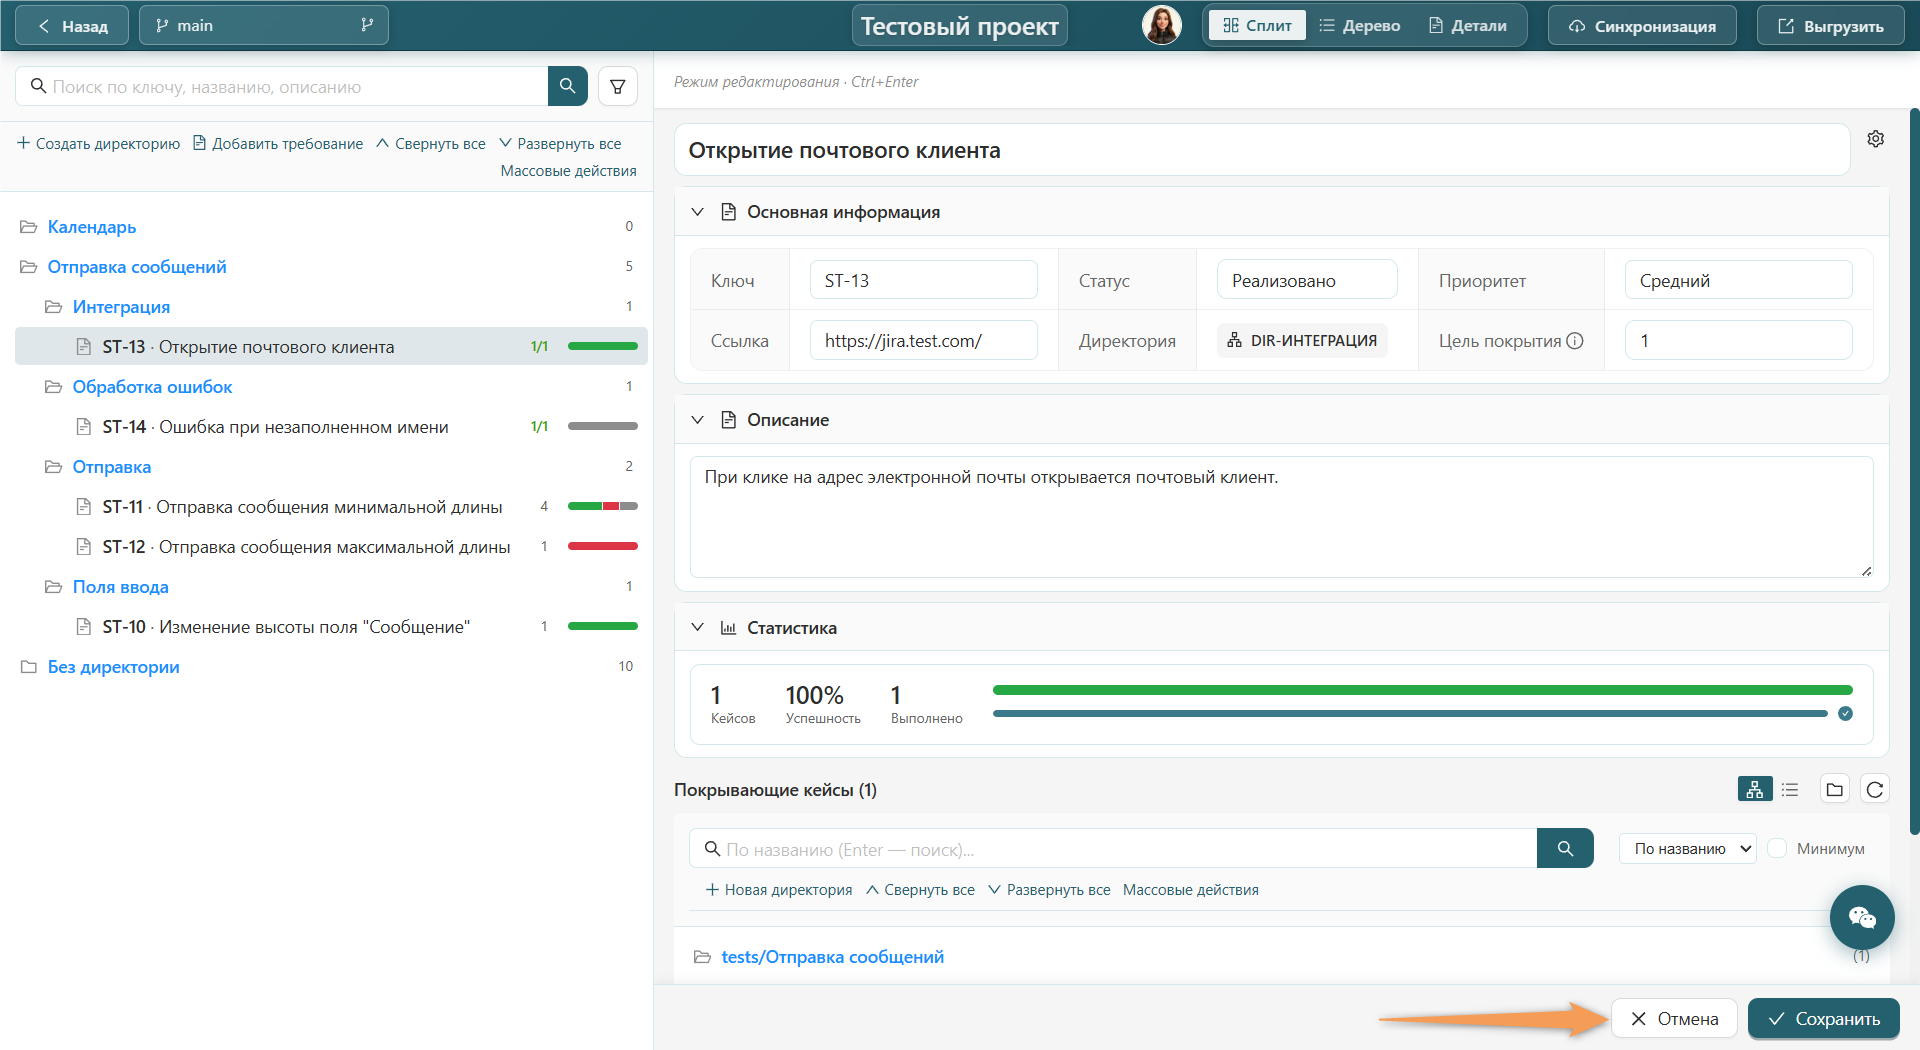Switch covering cases to list view icon
Image resolution: width=1920 pixels, height=1050 pixels.
pos(1790,789)
